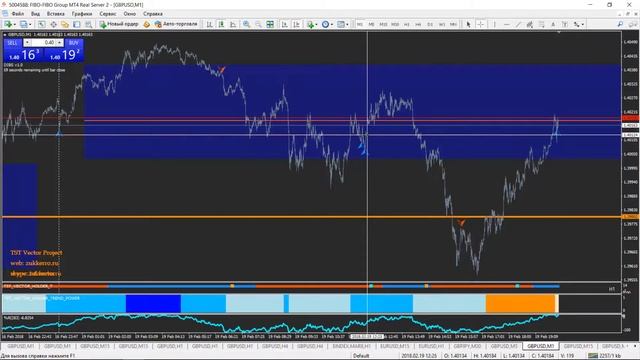Click the Новый ордер button
The image size is (640, 360).
tap(119, 24)
